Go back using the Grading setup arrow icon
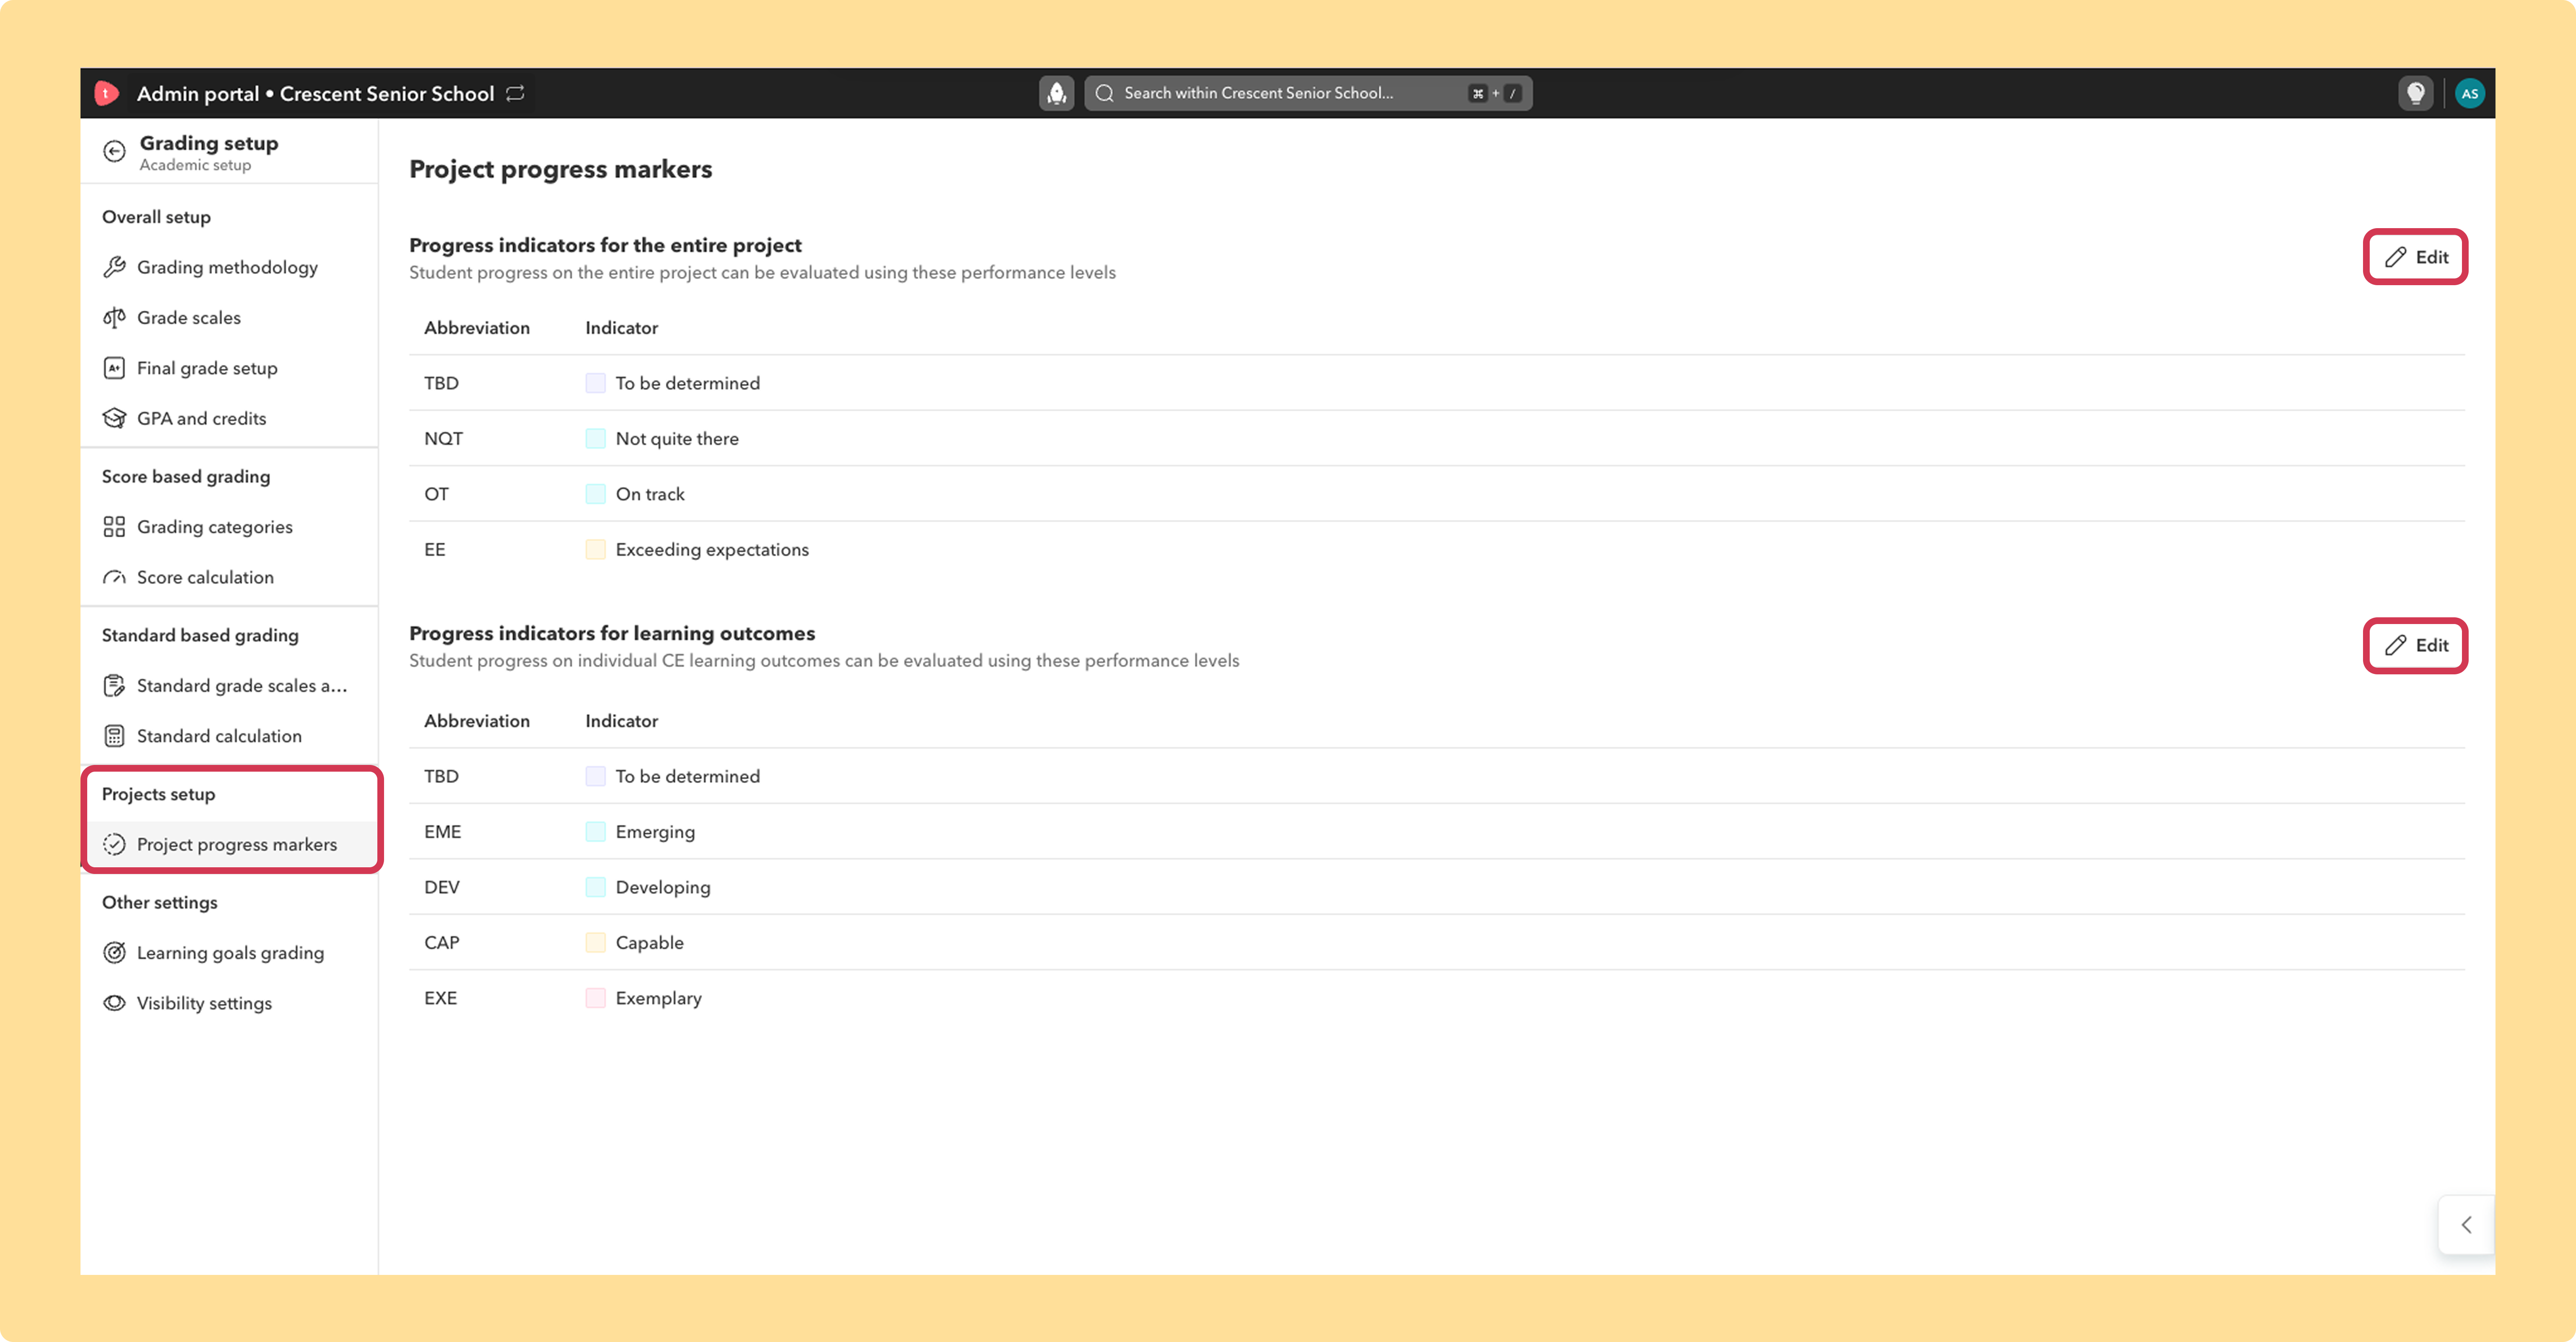Screen dimensions: 2576x1342 pos(115,151)
